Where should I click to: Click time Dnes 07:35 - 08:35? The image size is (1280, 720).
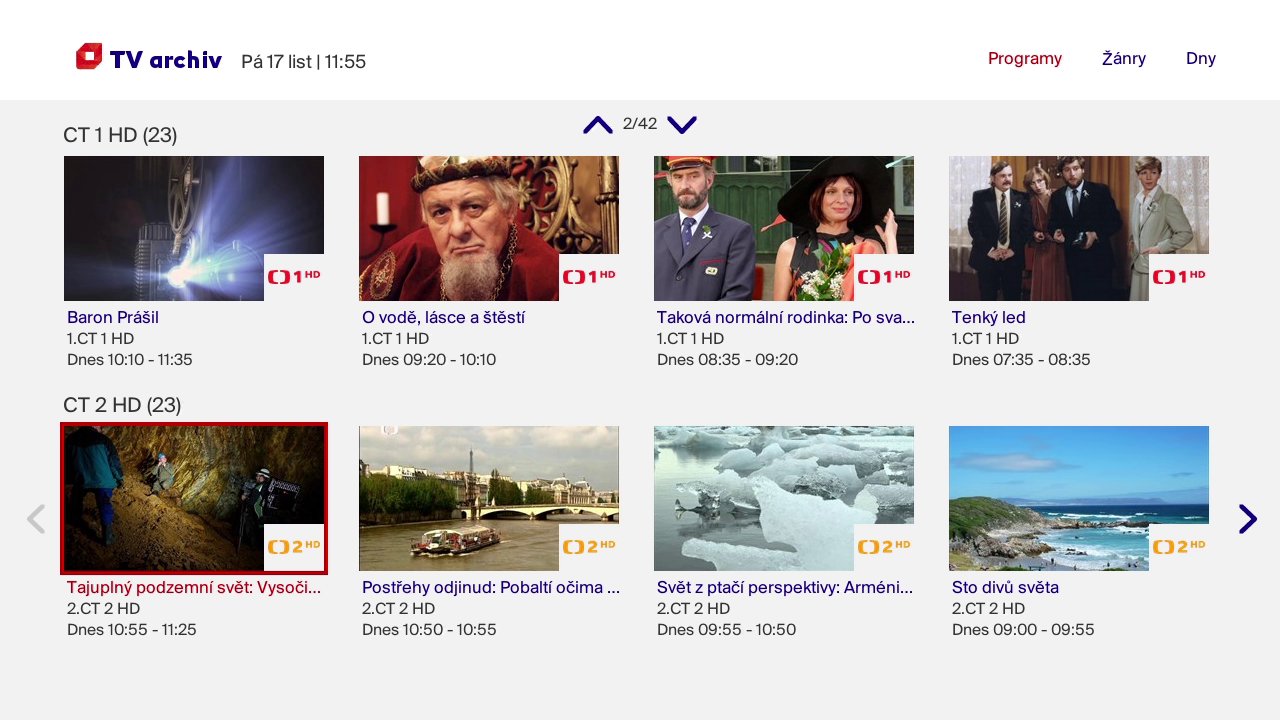coord(1021,359)
